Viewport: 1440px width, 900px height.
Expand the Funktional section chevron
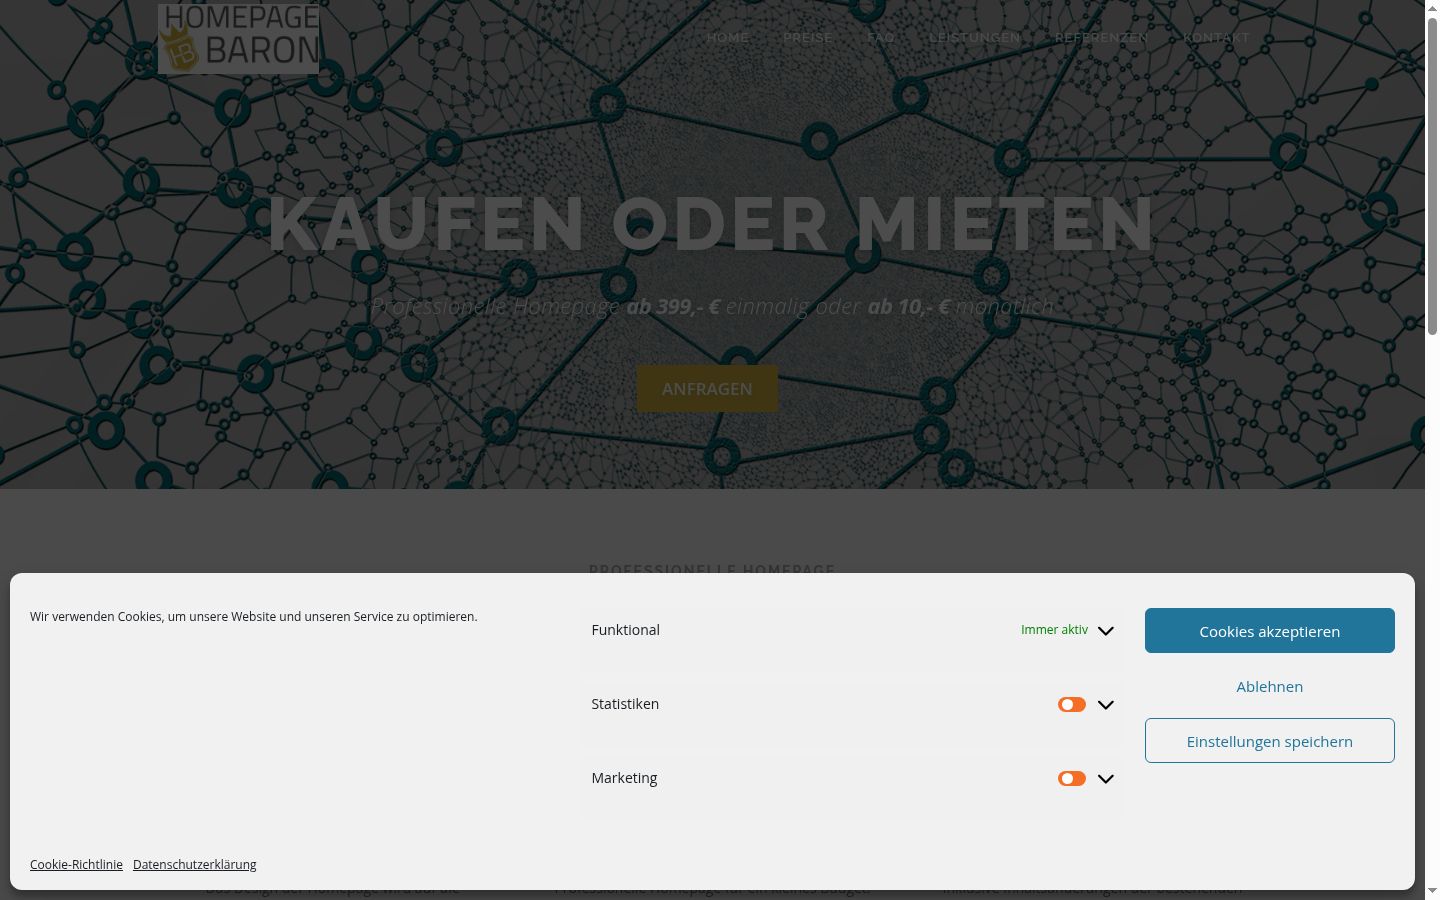[x=1105, y=631]
